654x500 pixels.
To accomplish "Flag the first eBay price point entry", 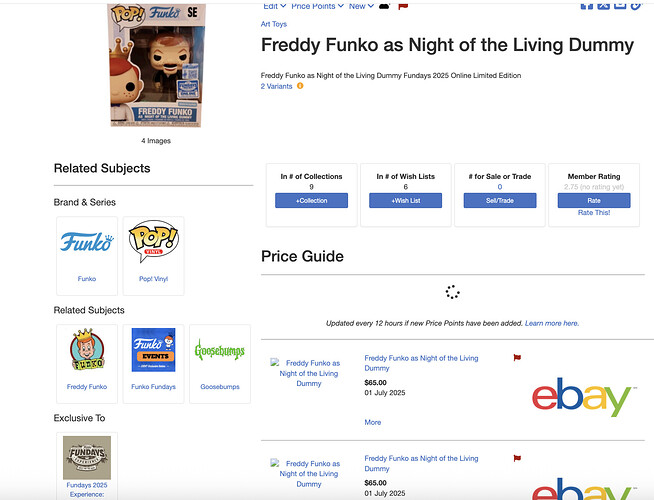I will click(x=517, y=357).
